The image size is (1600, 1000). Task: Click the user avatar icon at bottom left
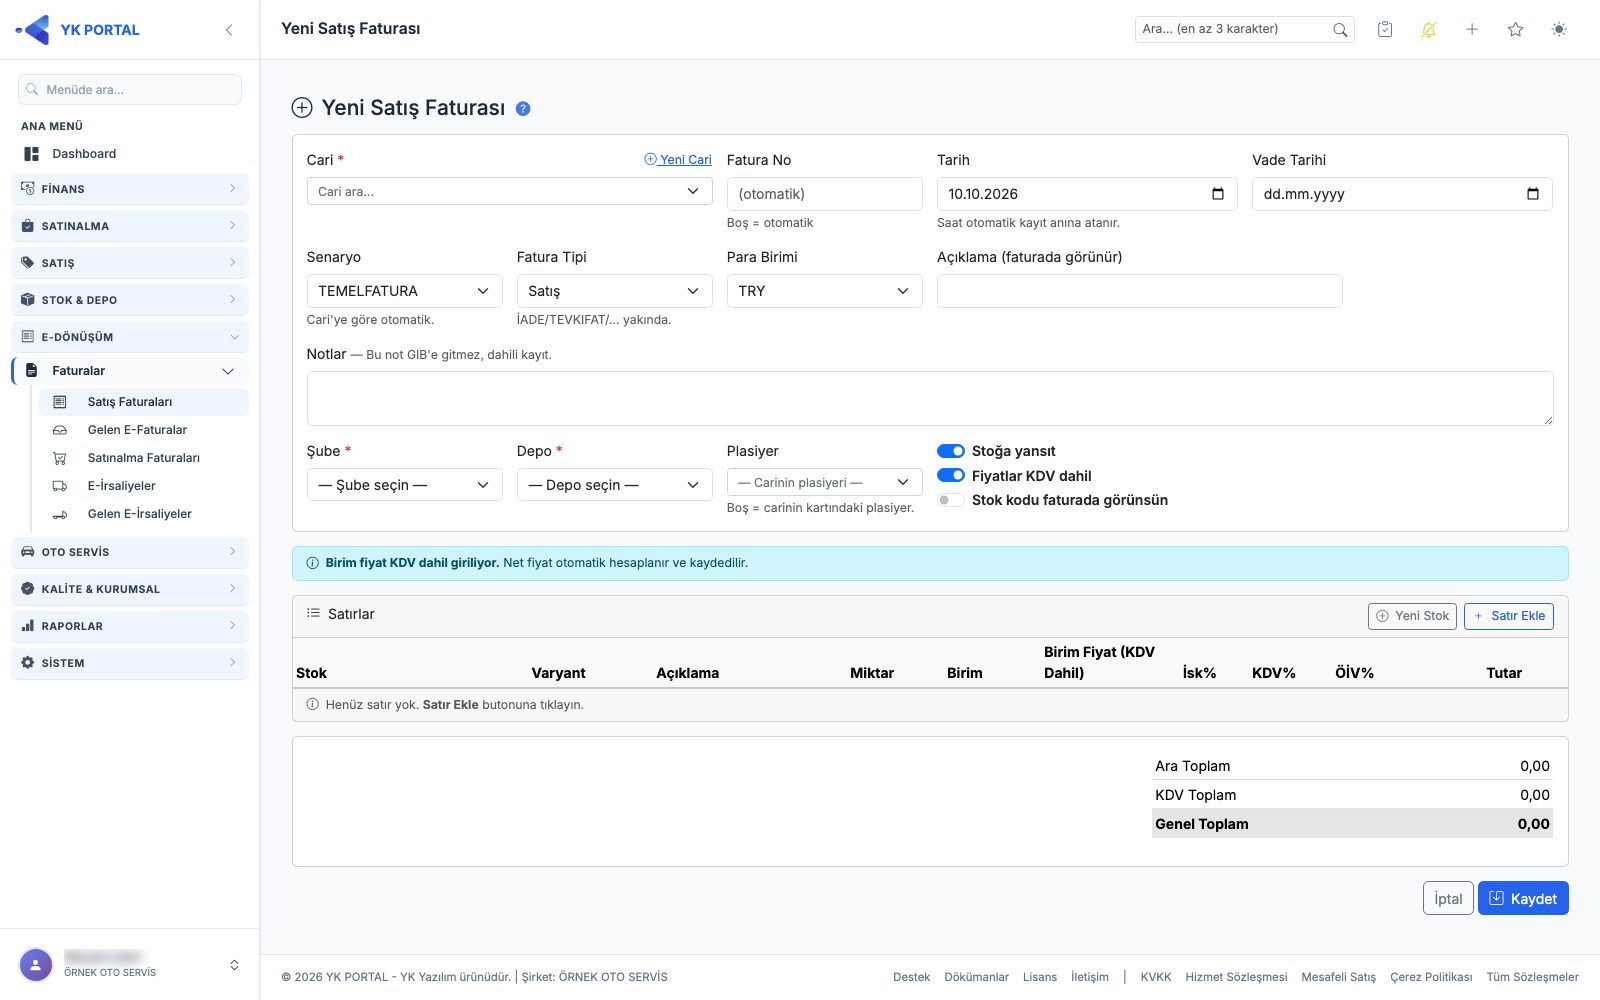[36, 965]
